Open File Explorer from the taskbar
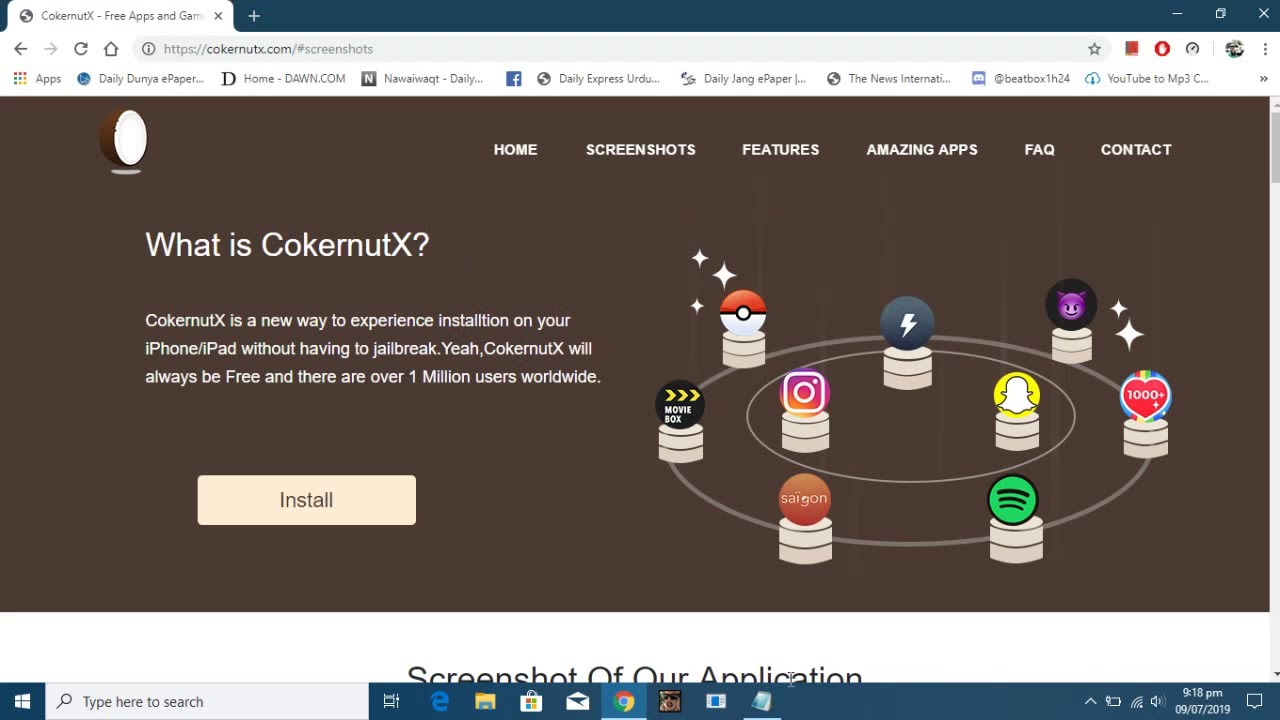This screenshot has width=1280, height=720. pyautogui.click(x=485, y=701)
